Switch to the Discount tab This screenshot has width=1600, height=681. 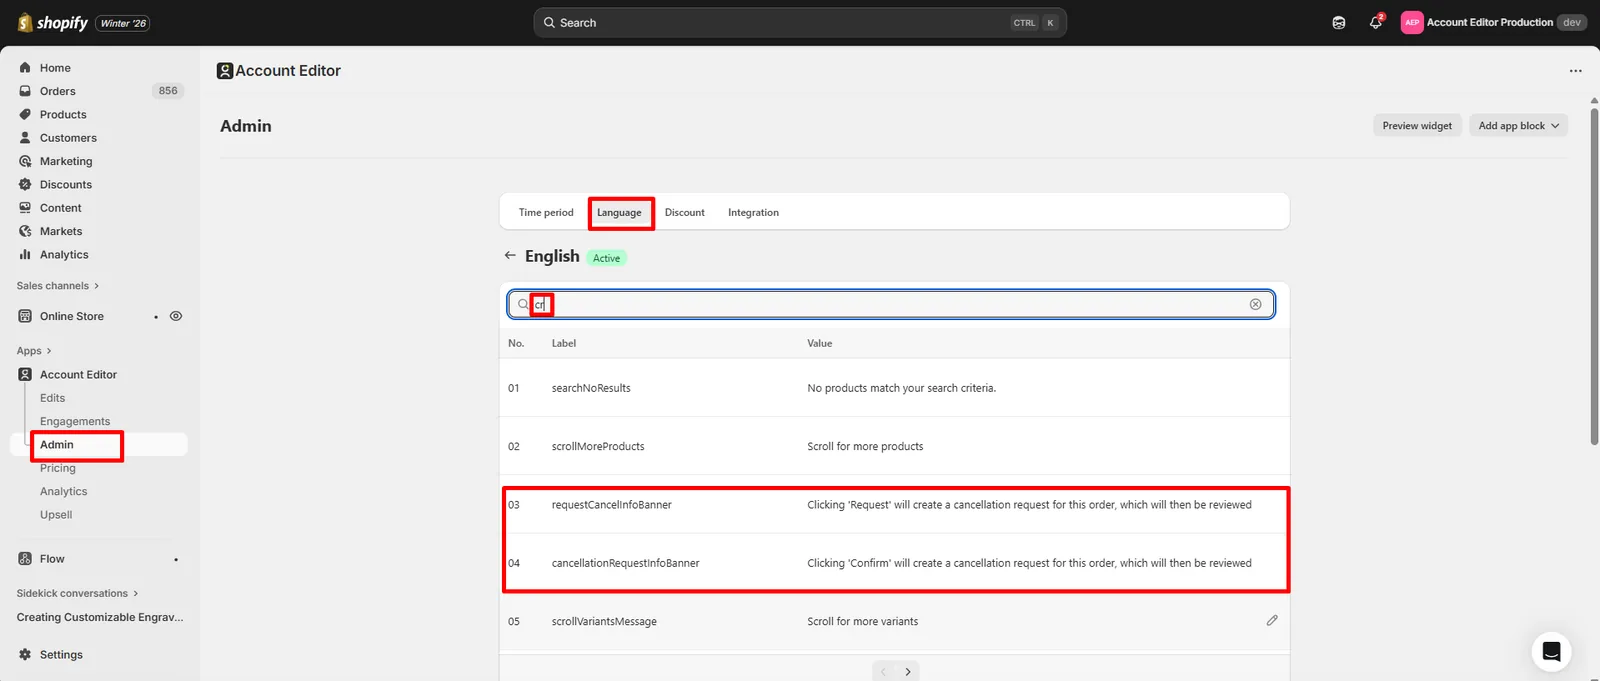(x=684, y=212)
